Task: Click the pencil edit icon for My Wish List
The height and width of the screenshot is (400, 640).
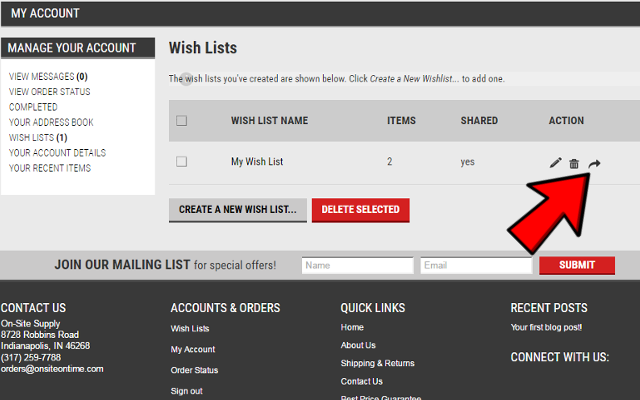Action: point(556,162)
